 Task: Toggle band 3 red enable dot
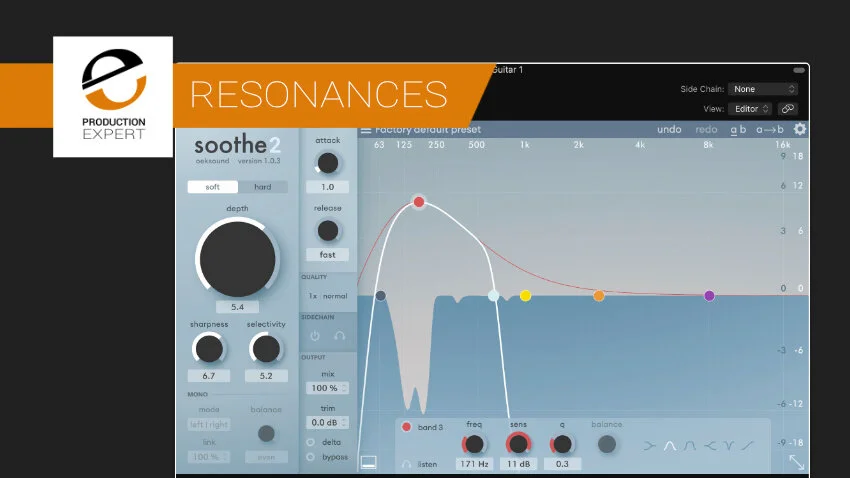coord(406,427)
